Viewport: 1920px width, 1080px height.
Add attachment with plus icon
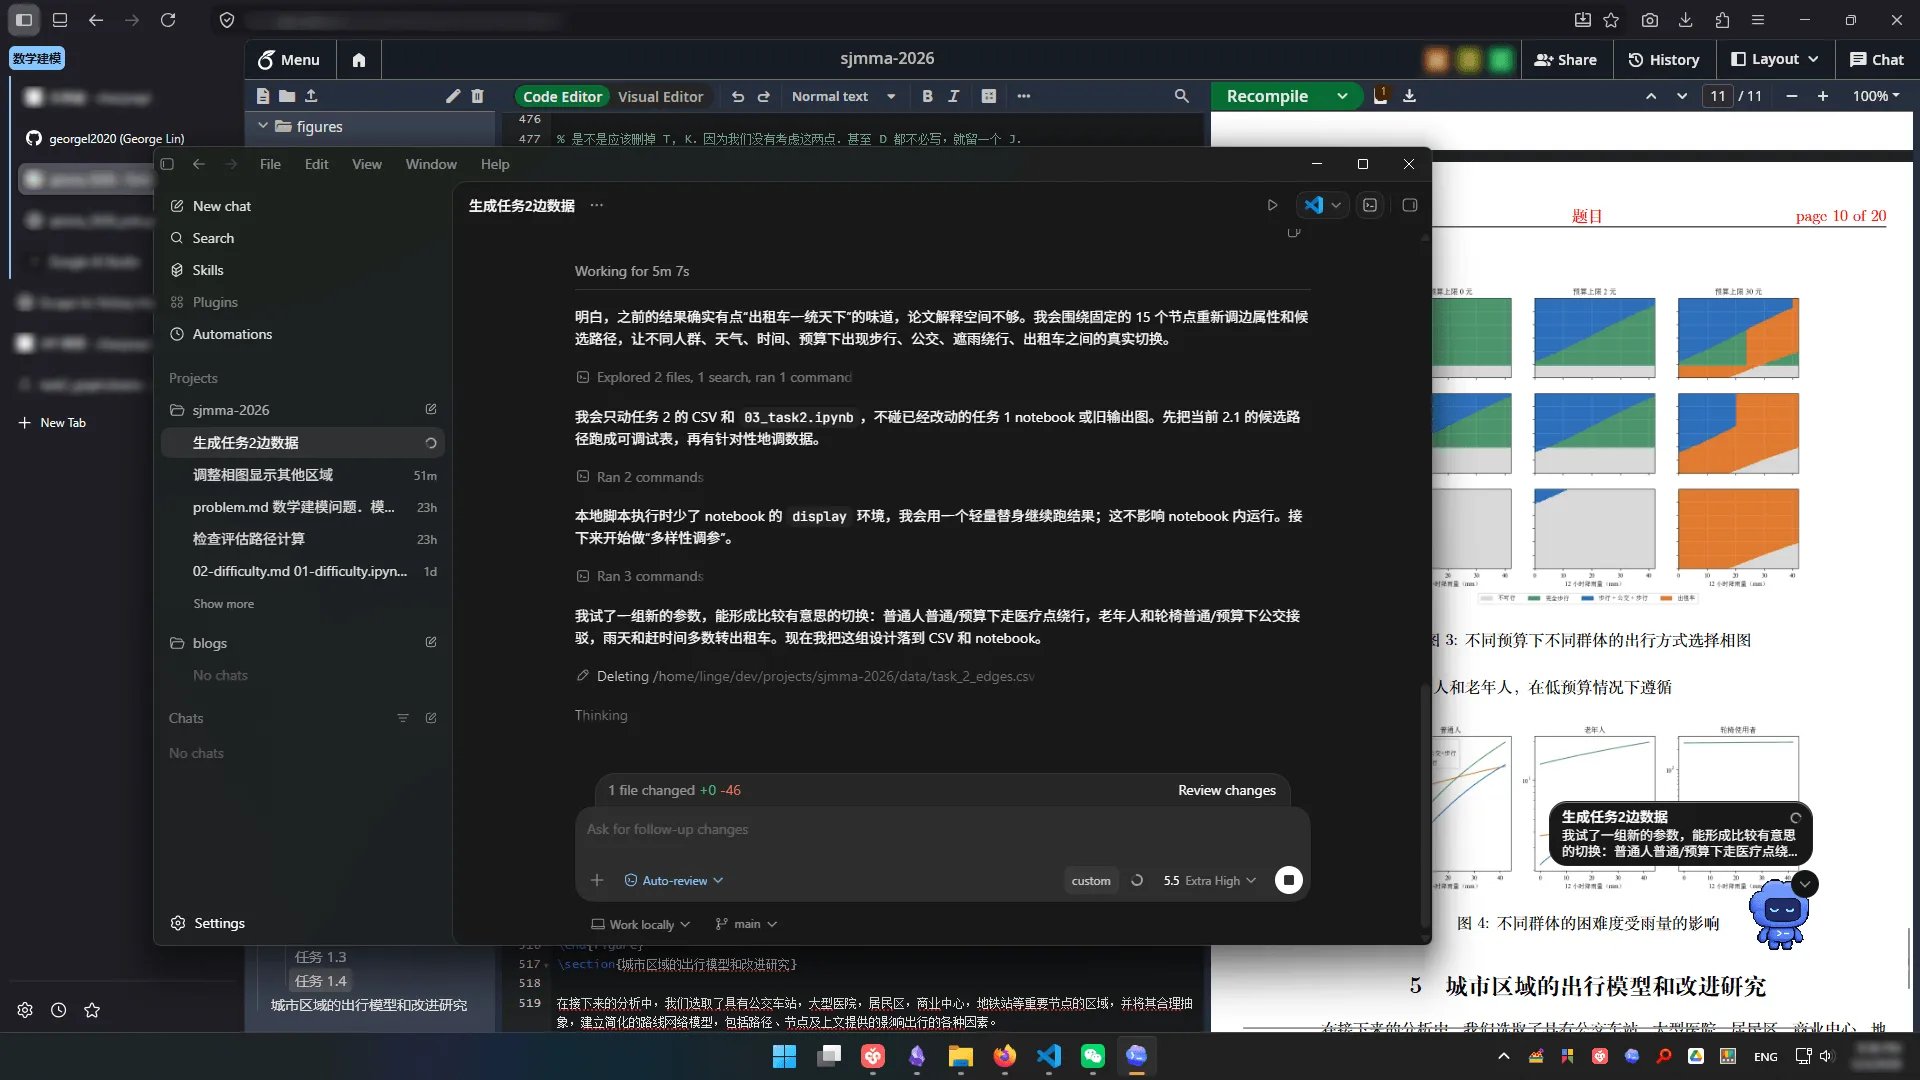point(597,881)
